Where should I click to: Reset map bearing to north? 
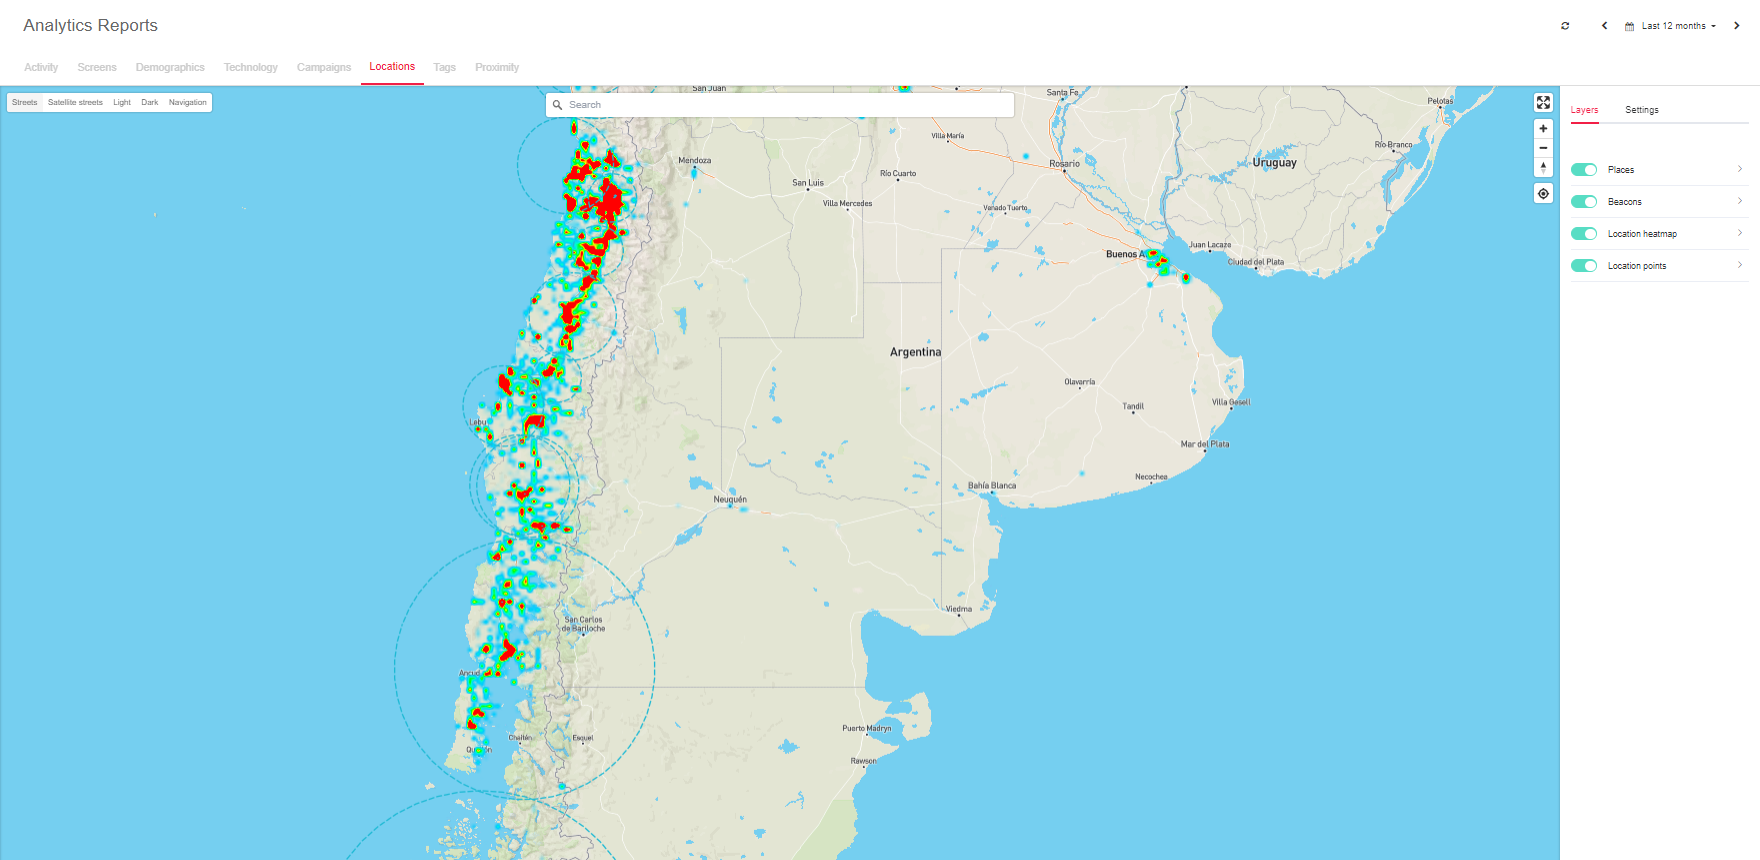1543,167
